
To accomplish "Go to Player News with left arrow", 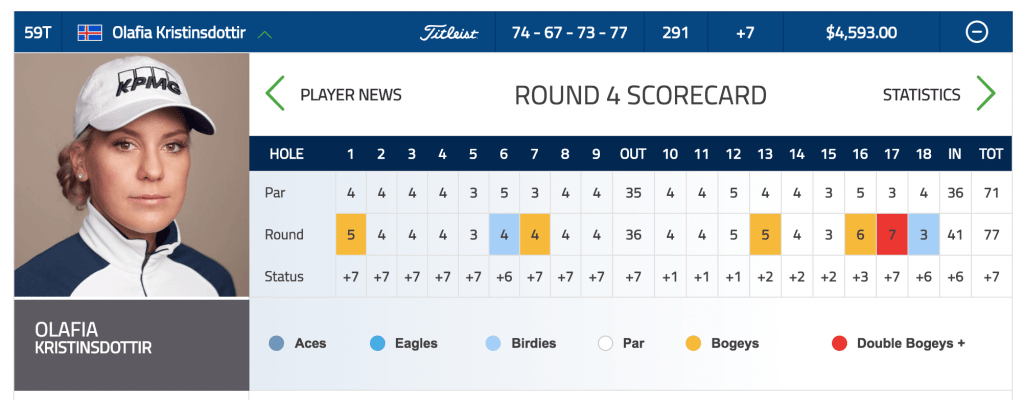I will click(x=275, y=93).
